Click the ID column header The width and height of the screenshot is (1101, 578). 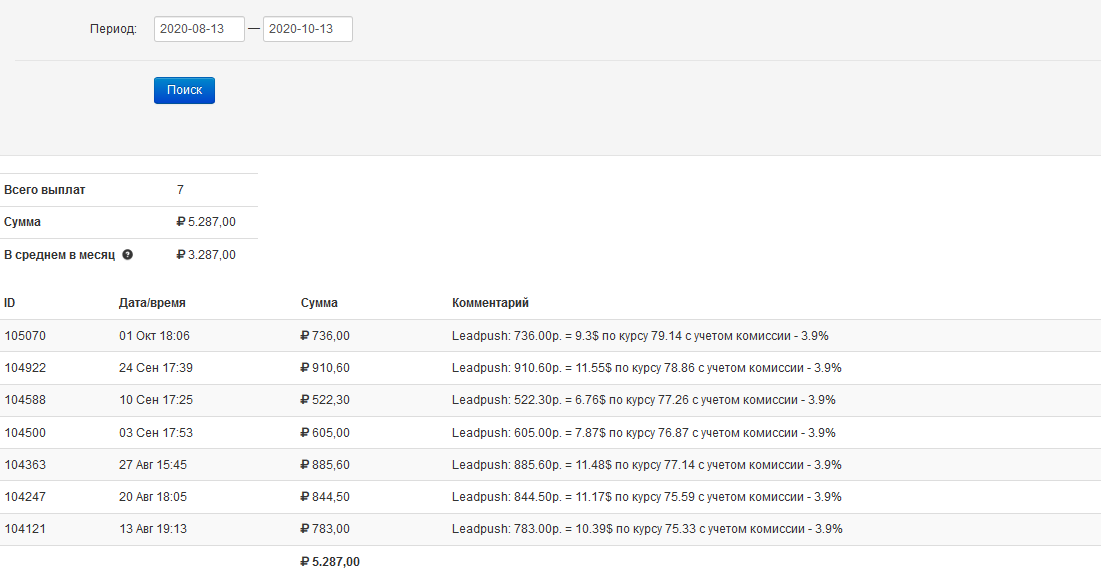[11, 303]
